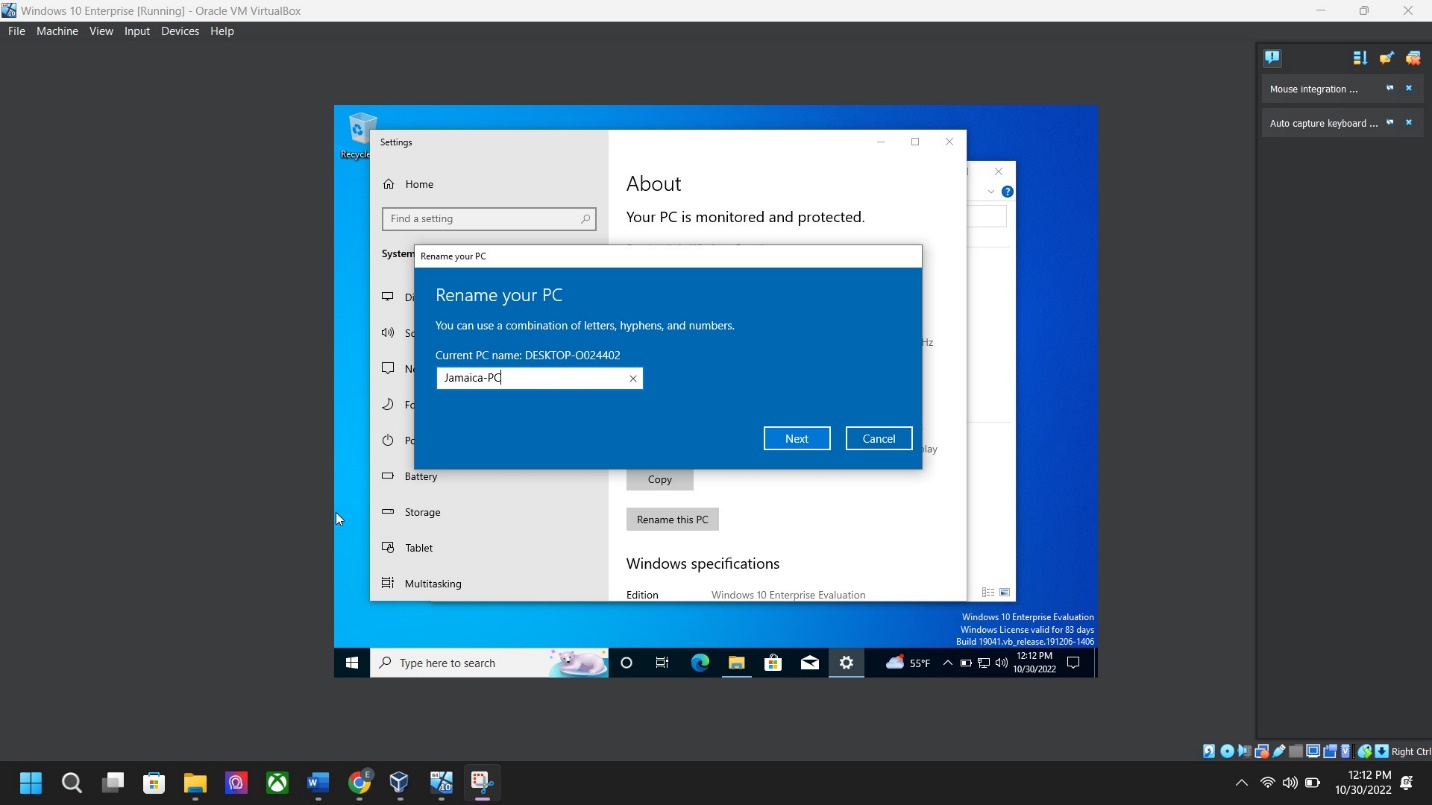The width and height of the screenshot is (1432, 805).
Task: Open the guest Windows 10 Start menu
Action: coord(352,662)
